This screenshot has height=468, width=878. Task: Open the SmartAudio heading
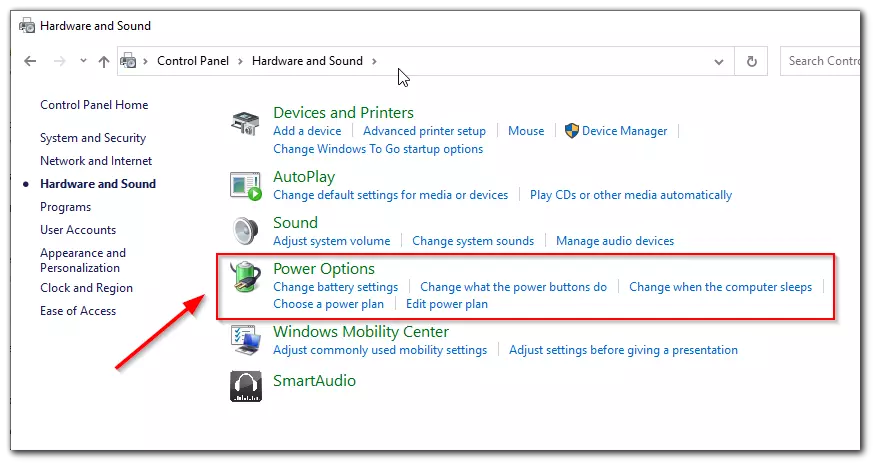tap(314, 381)
